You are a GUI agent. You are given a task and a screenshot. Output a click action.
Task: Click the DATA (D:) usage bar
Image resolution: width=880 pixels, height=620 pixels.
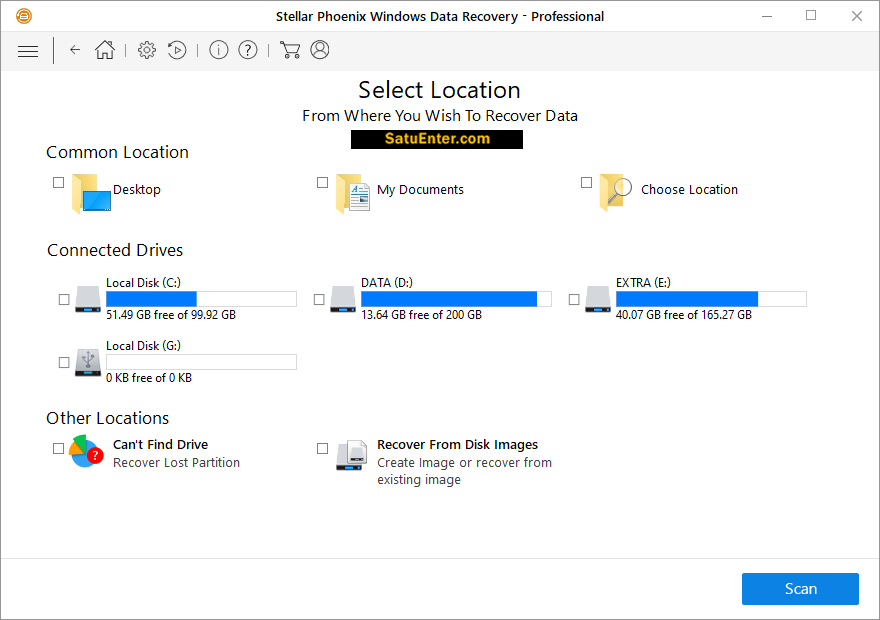pyautogui.click(x=456, y=299)
